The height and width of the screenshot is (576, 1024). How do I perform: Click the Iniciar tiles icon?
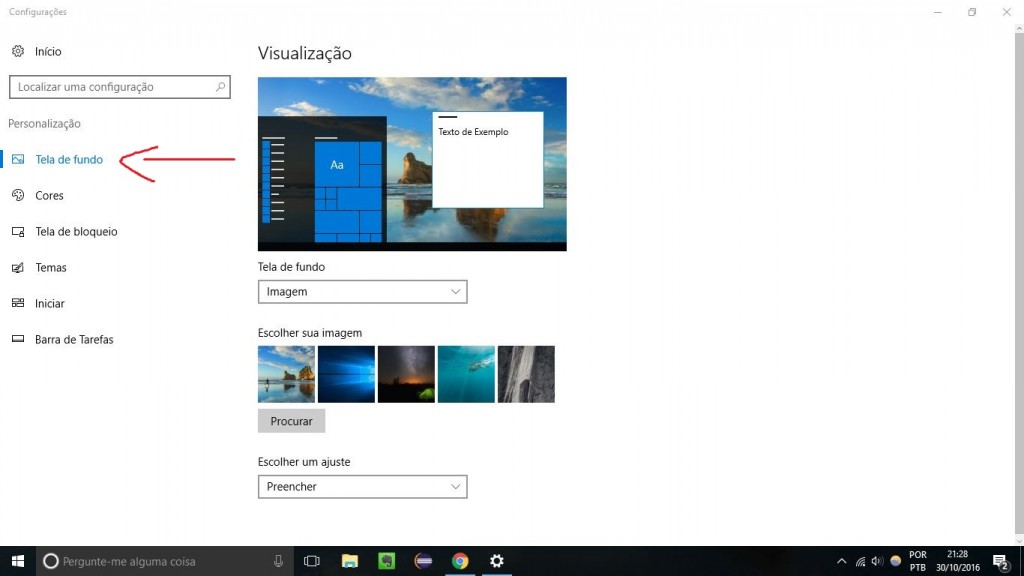click(x=18, y=303)
